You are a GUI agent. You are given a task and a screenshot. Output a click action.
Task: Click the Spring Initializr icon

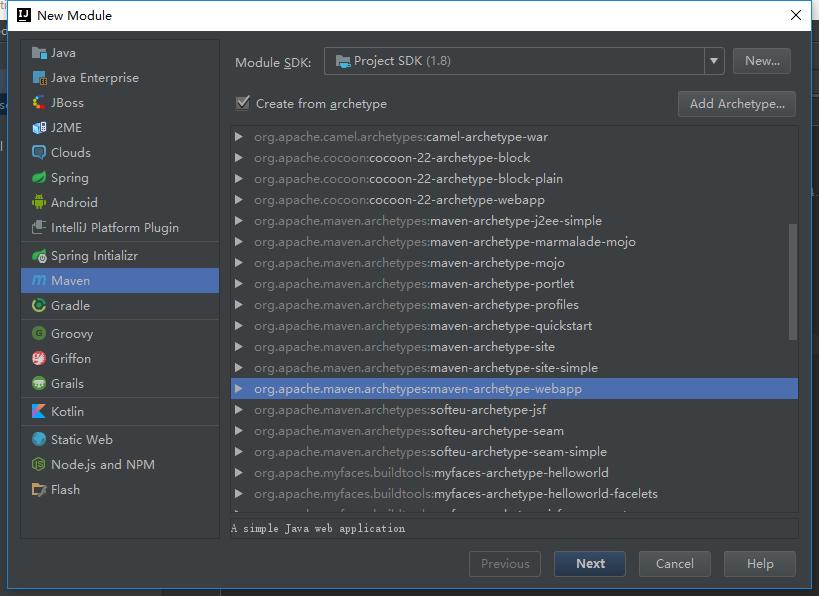[x=39, y=256]
